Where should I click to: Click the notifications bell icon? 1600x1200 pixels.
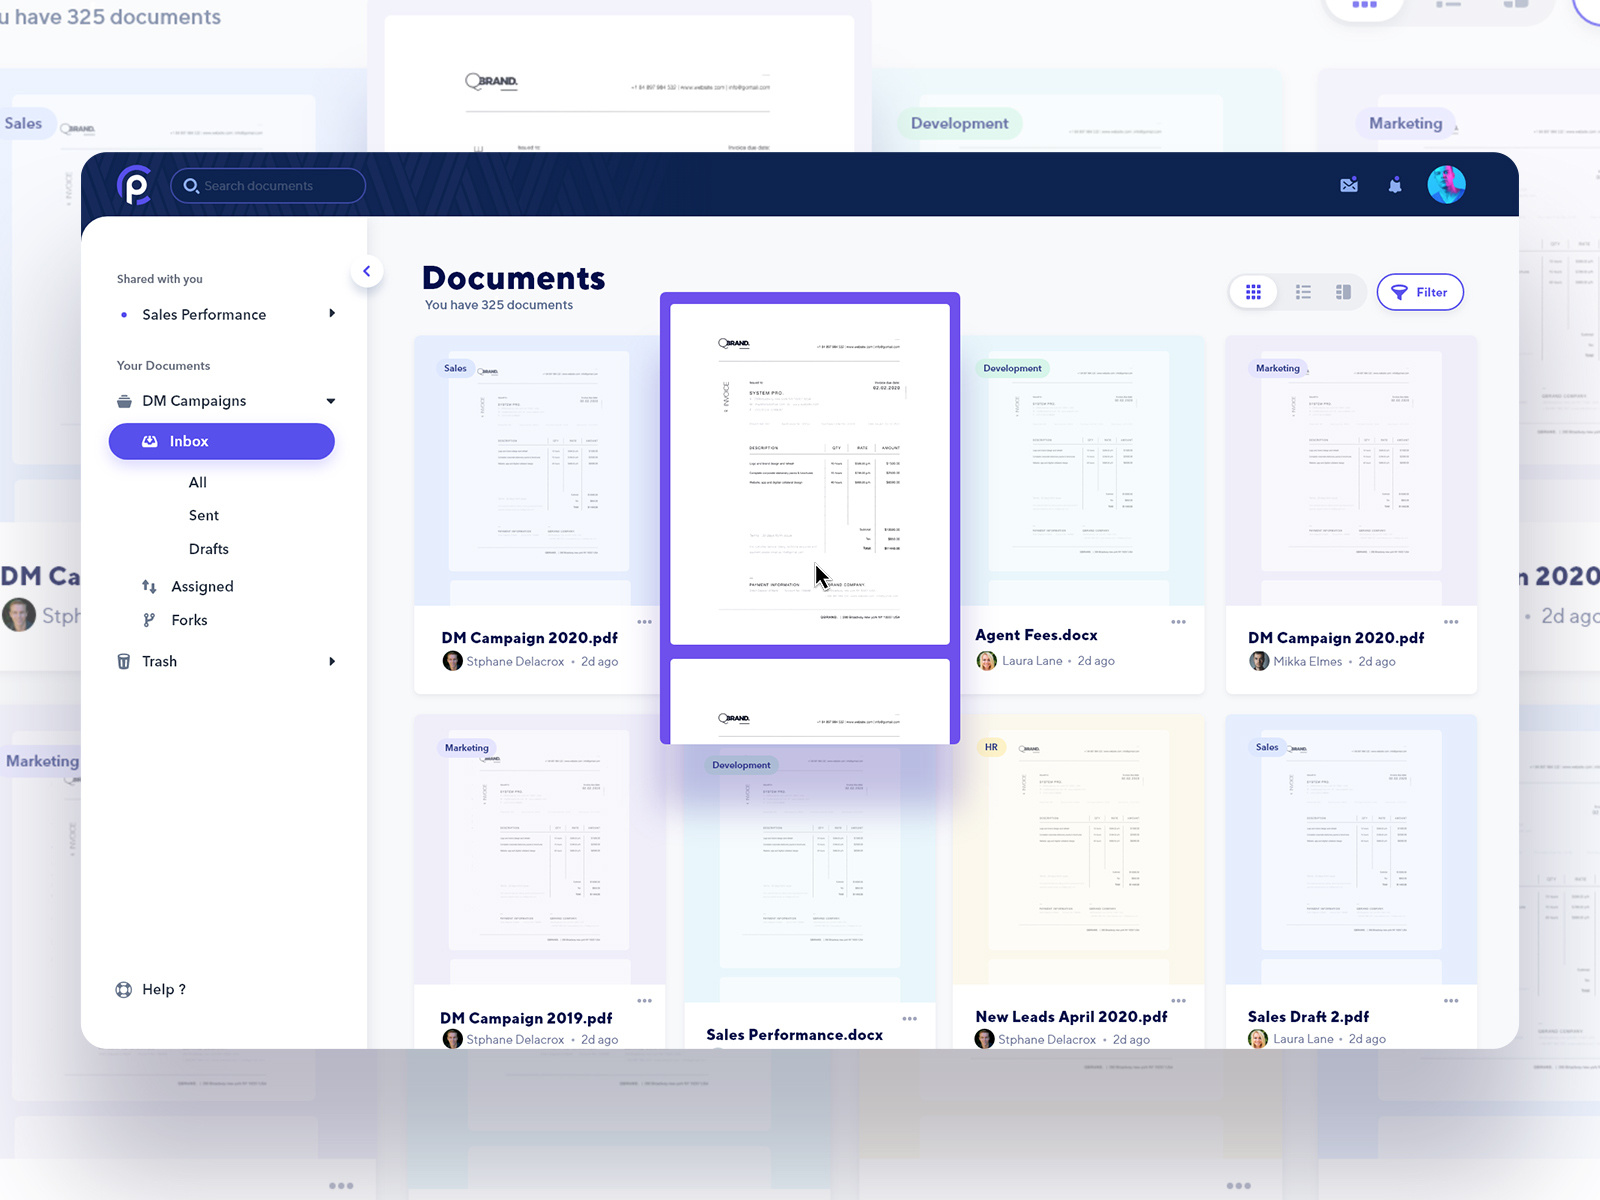pyautogui.click(x=1395, y=185)
